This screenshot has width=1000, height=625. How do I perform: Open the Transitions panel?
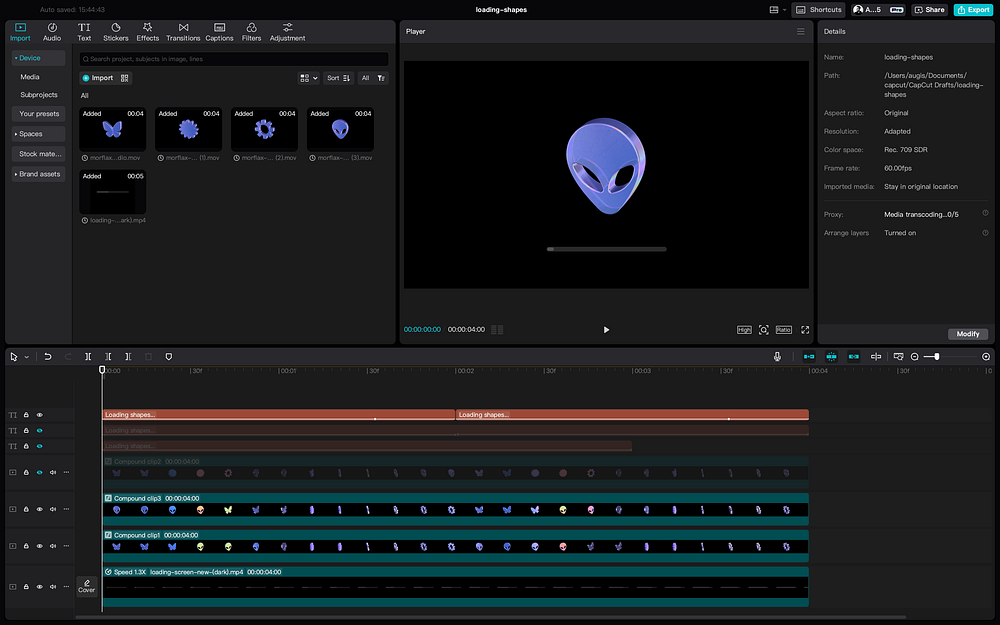pos(183,31)
